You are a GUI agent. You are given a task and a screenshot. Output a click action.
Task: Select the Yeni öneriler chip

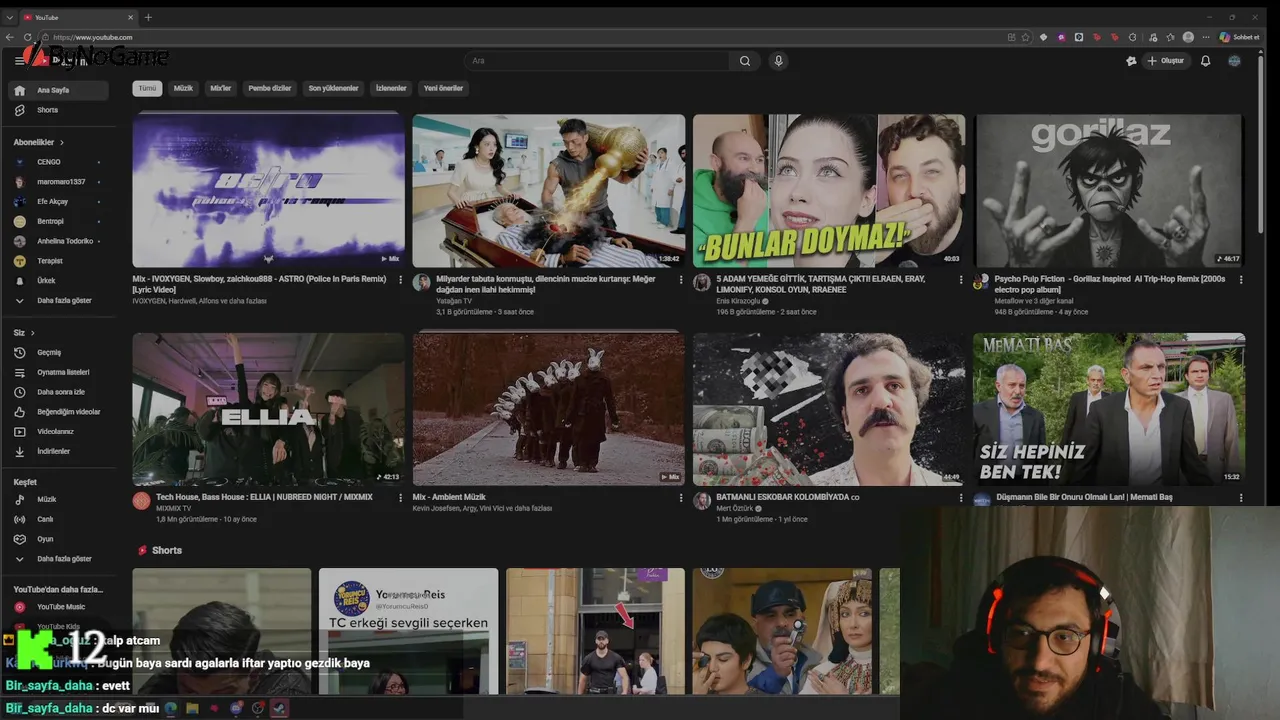click(x=443, y=88)
